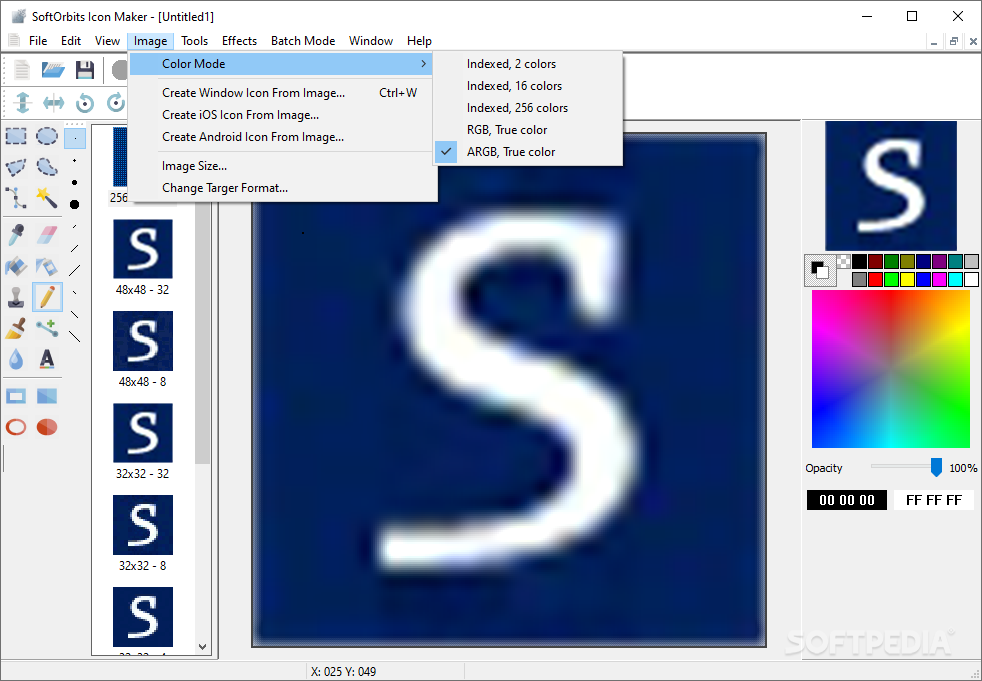Image resolution: width=982 pixels, height=681 pixels.
Task: Select the Paint bucket fill tool
Action: (x=16, y=266)
